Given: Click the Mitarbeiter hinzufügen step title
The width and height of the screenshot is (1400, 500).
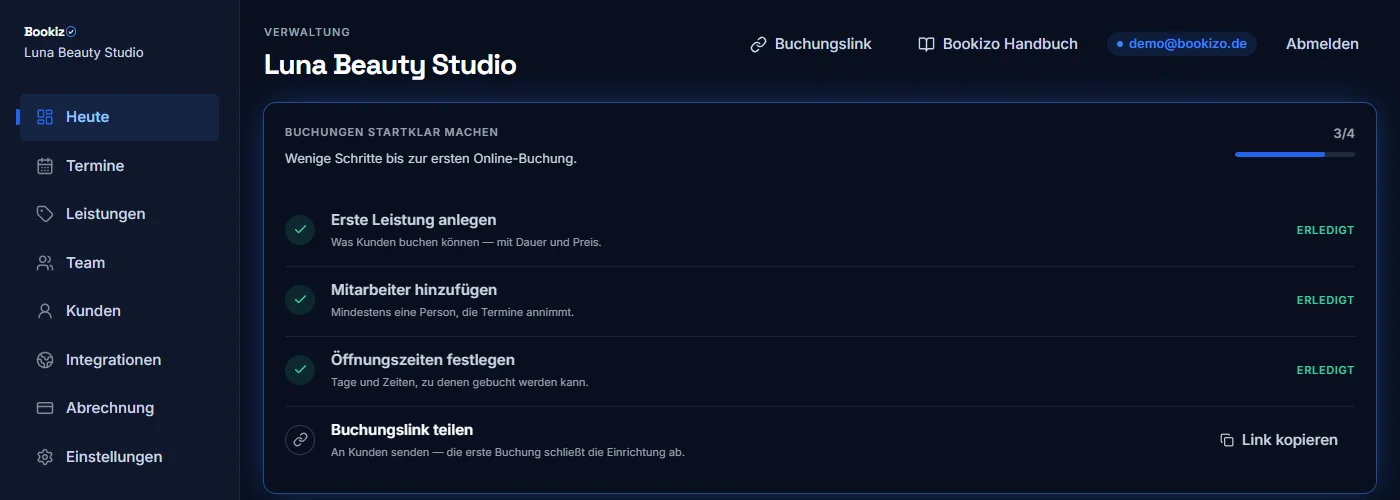Looking at the screenshot, I should point(414,290).
